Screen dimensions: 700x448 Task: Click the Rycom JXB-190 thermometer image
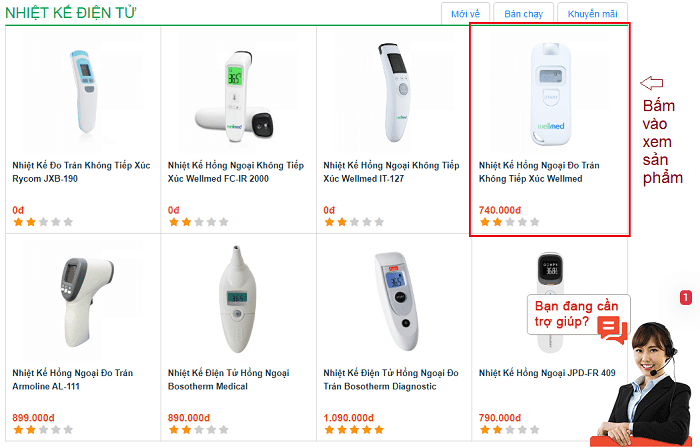pos(82,90)
